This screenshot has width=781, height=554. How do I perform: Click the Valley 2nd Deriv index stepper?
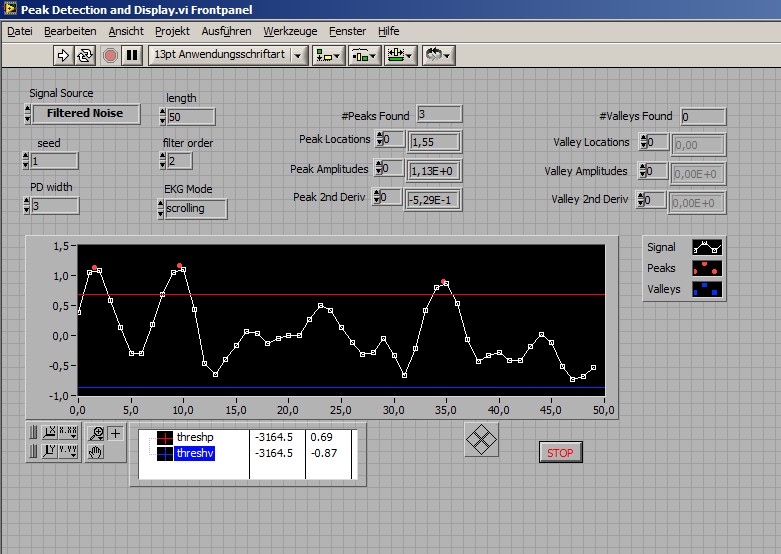click(x=641, y=200)
